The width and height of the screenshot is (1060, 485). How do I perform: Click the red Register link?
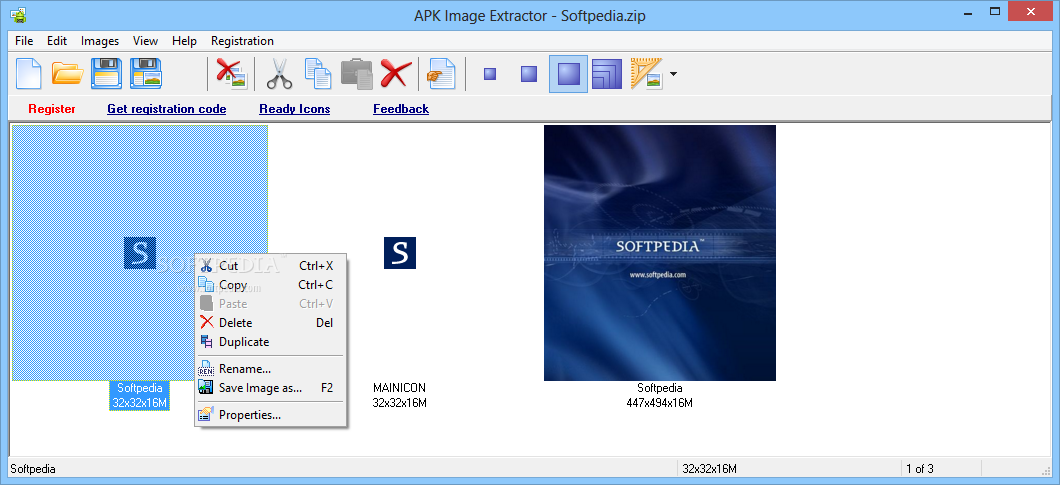[52, 109]
